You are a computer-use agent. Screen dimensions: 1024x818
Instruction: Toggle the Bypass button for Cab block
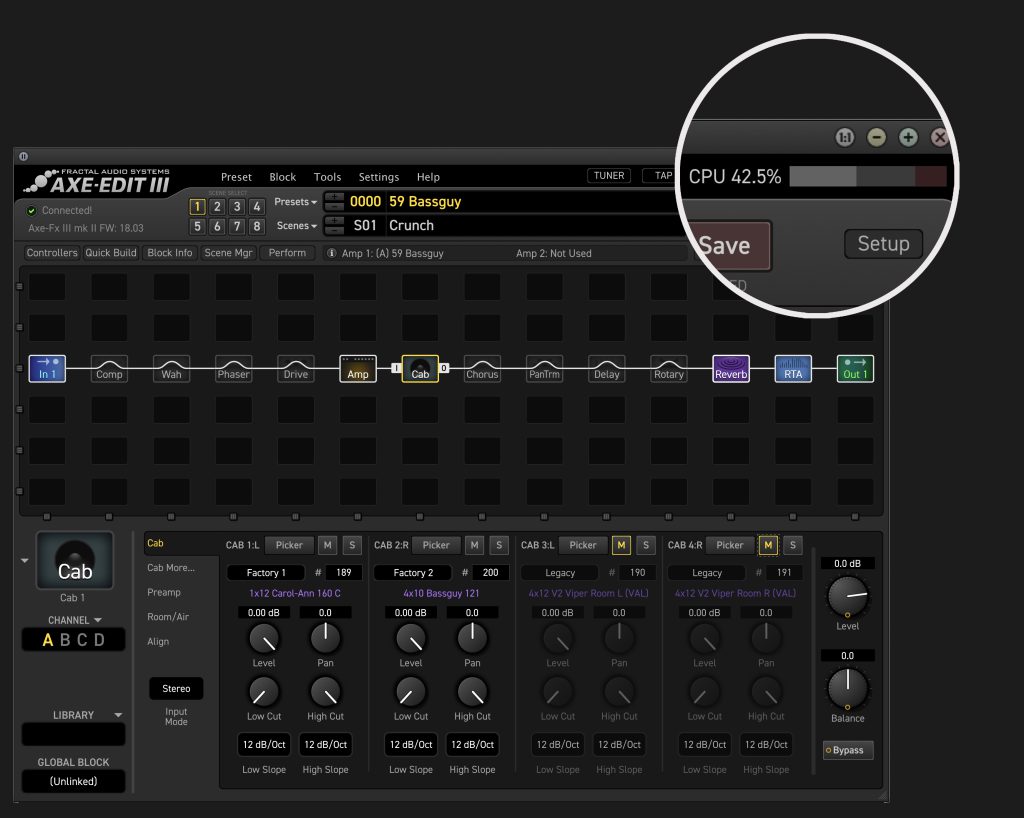847,750
